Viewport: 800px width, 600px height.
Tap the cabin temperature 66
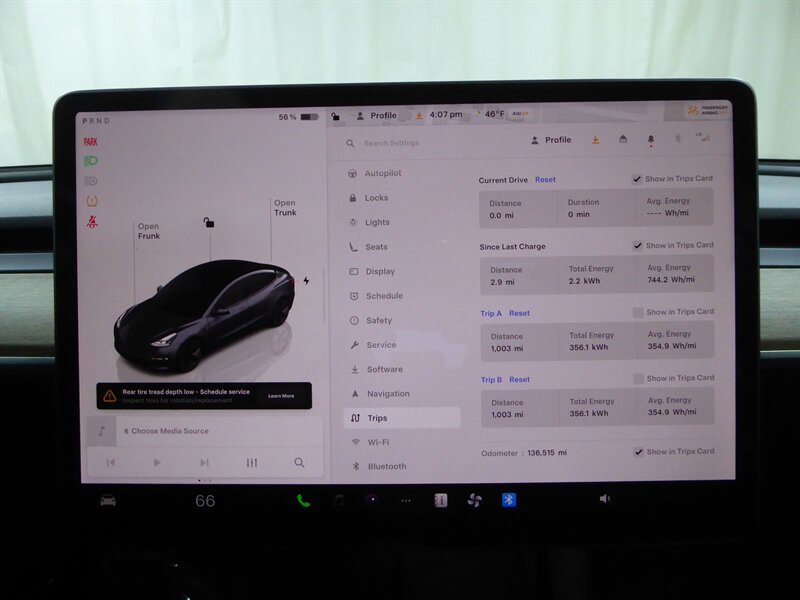point(205,501)
